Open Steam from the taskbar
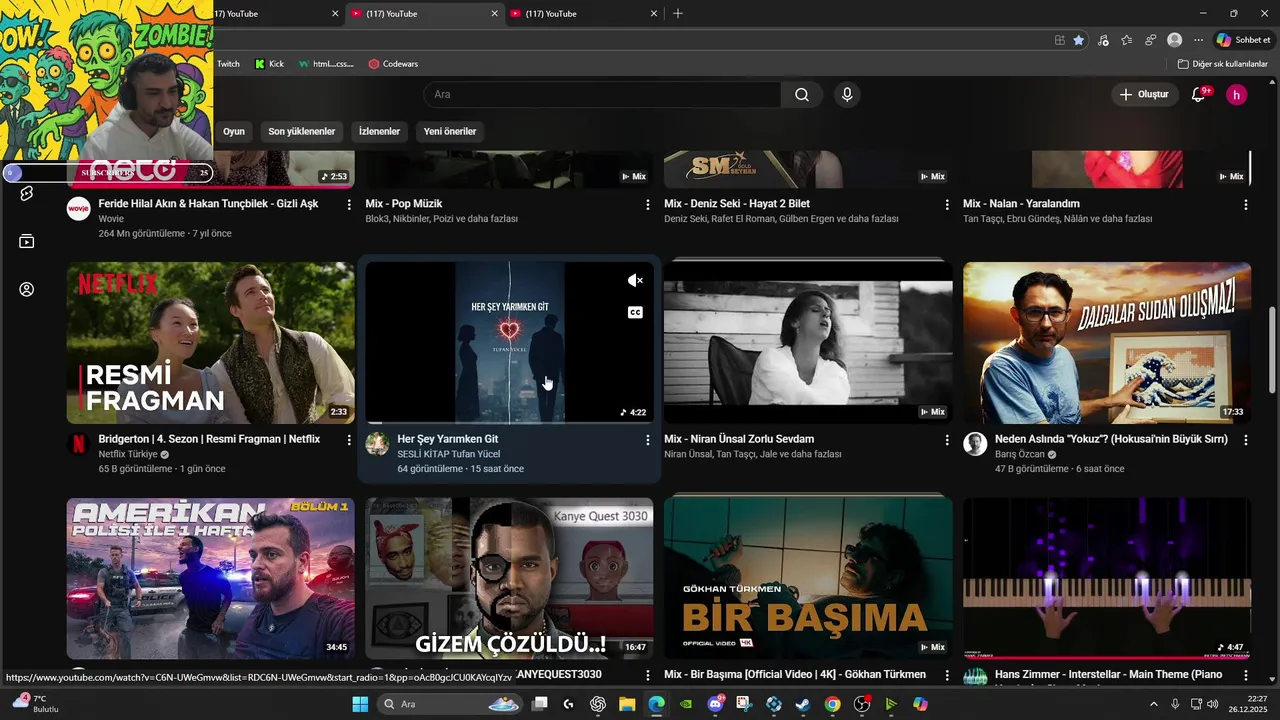The width and height of the screenshot is (1280, 720). coord(803,704)
